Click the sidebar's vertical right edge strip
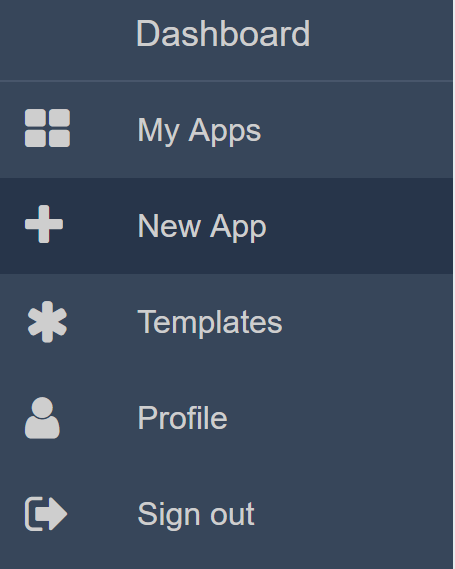Viewport: 455px width, 569px height. pos(454,284)
